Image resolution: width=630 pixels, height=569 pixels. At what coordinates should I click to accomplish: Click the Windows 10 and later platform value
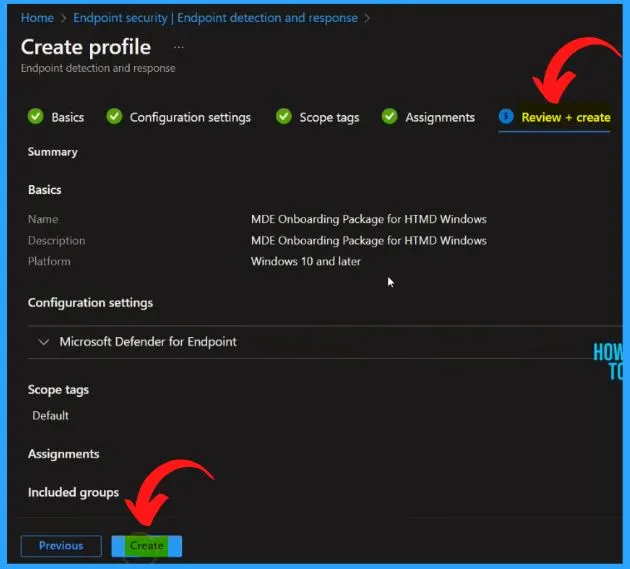tap(305, 261)
